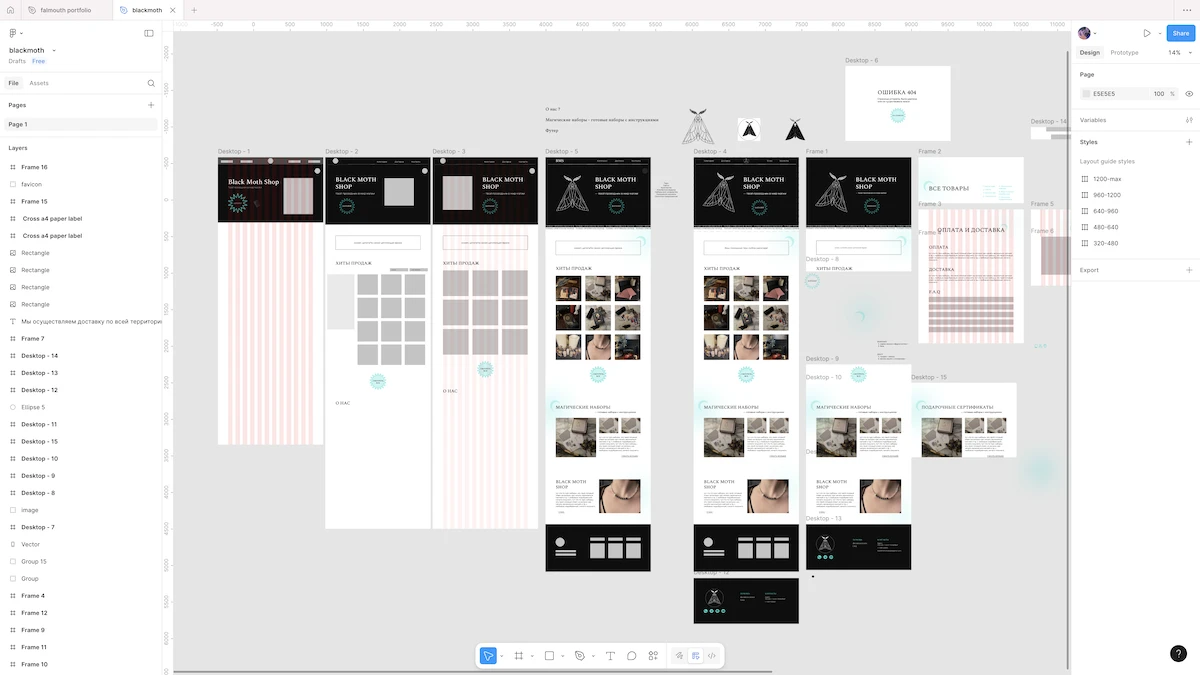Viewport: 1200px width, 675px height.
Task: Open a new tab with plus
Action: pos(194,10)
